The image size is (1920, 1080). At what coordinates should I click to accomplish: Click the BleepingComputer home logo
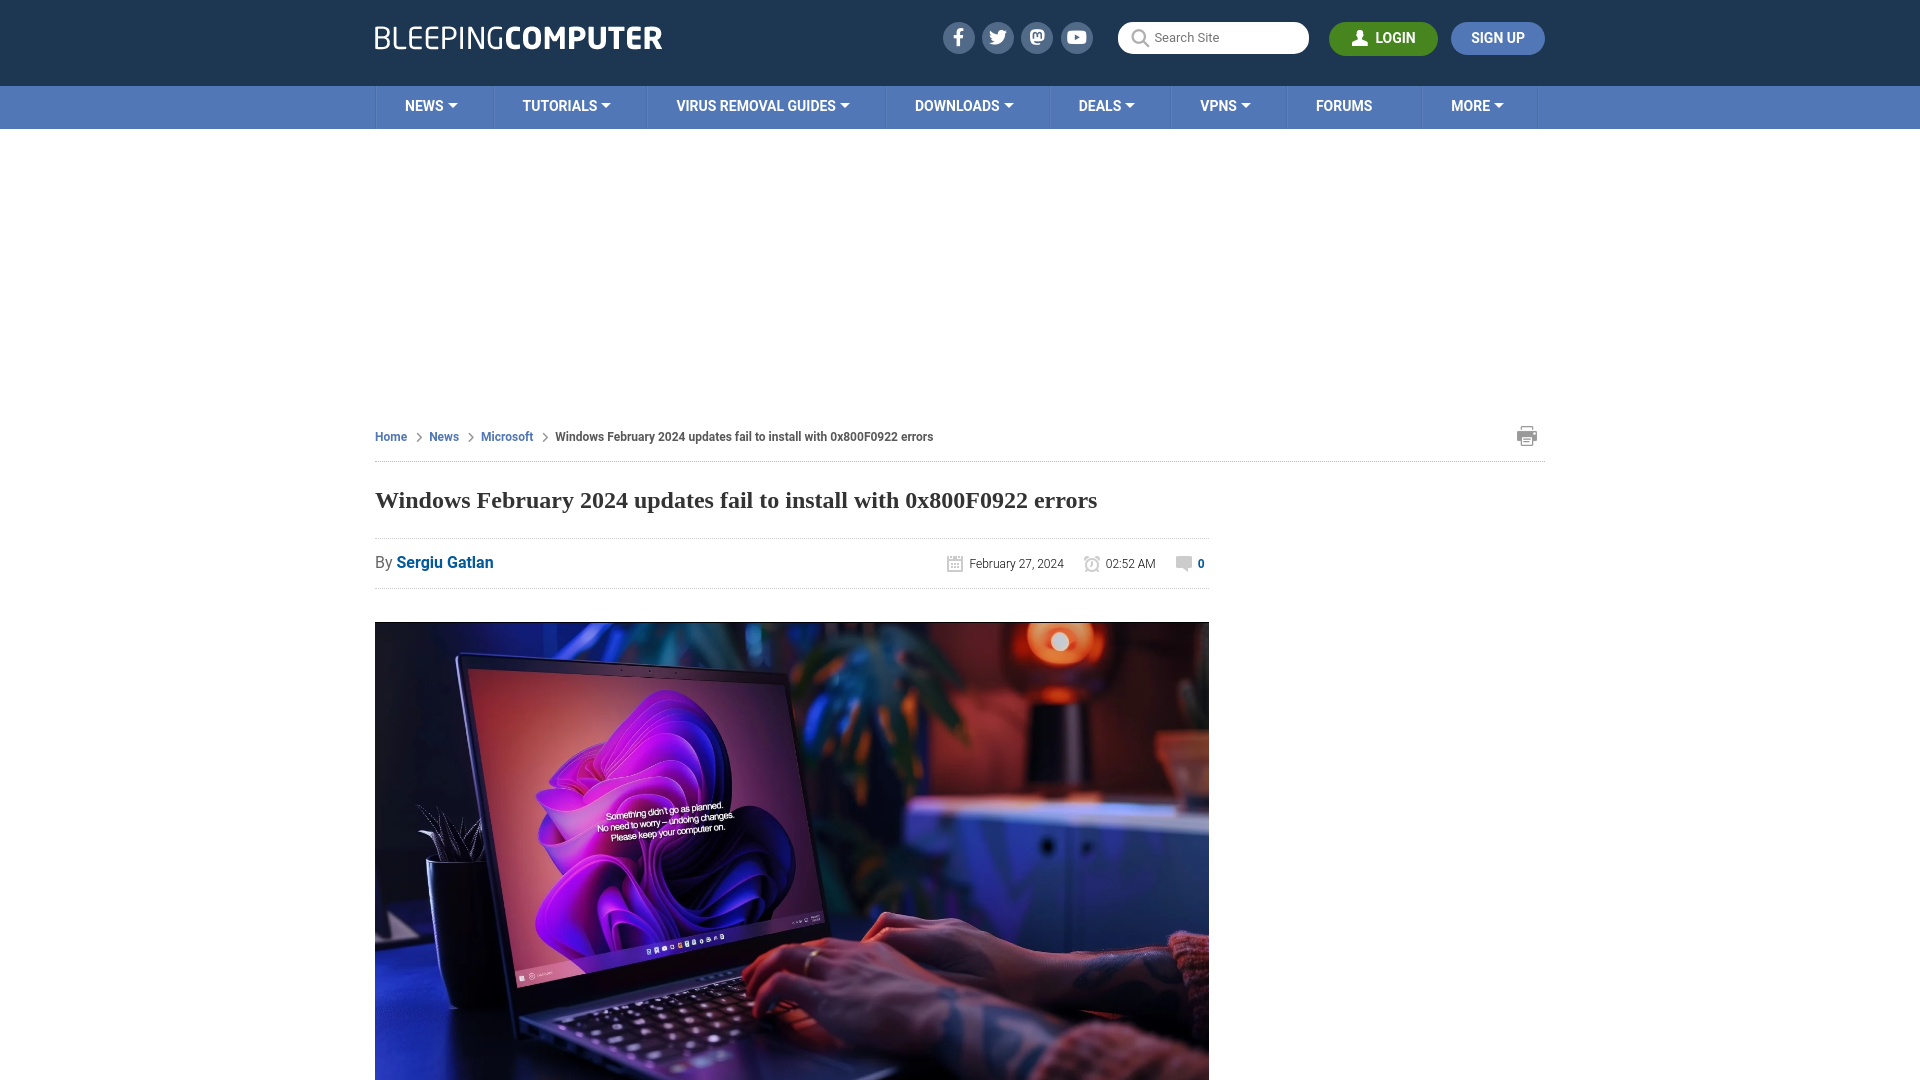pyautogui.click(x=517, y=37)
